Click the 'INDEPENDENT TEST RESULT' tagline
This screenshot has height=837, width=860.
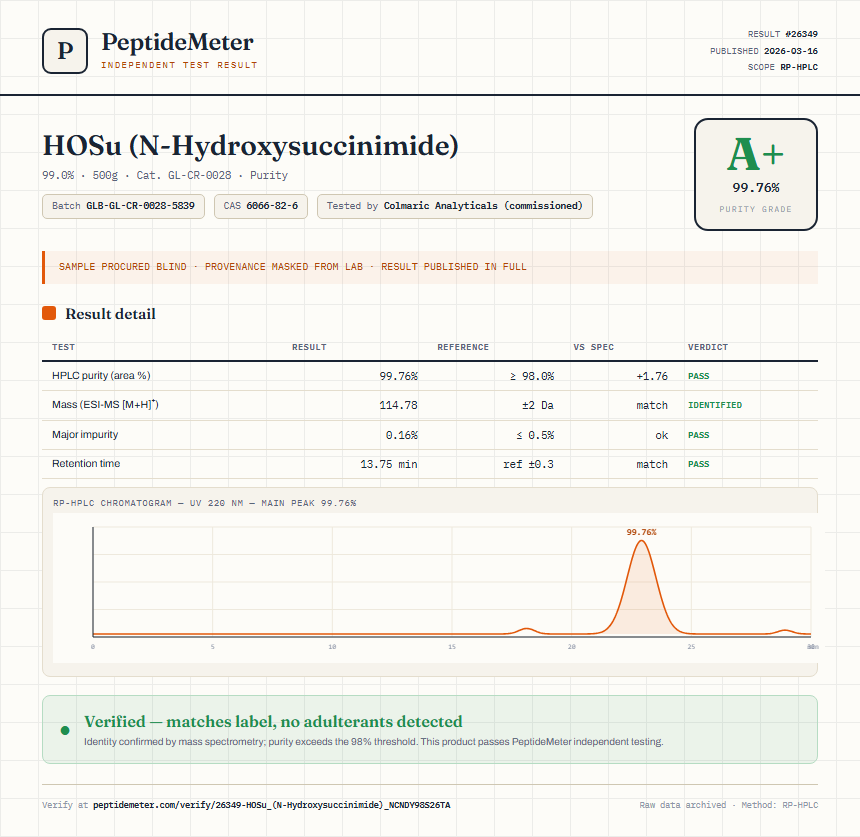click(x=179, y=65)
